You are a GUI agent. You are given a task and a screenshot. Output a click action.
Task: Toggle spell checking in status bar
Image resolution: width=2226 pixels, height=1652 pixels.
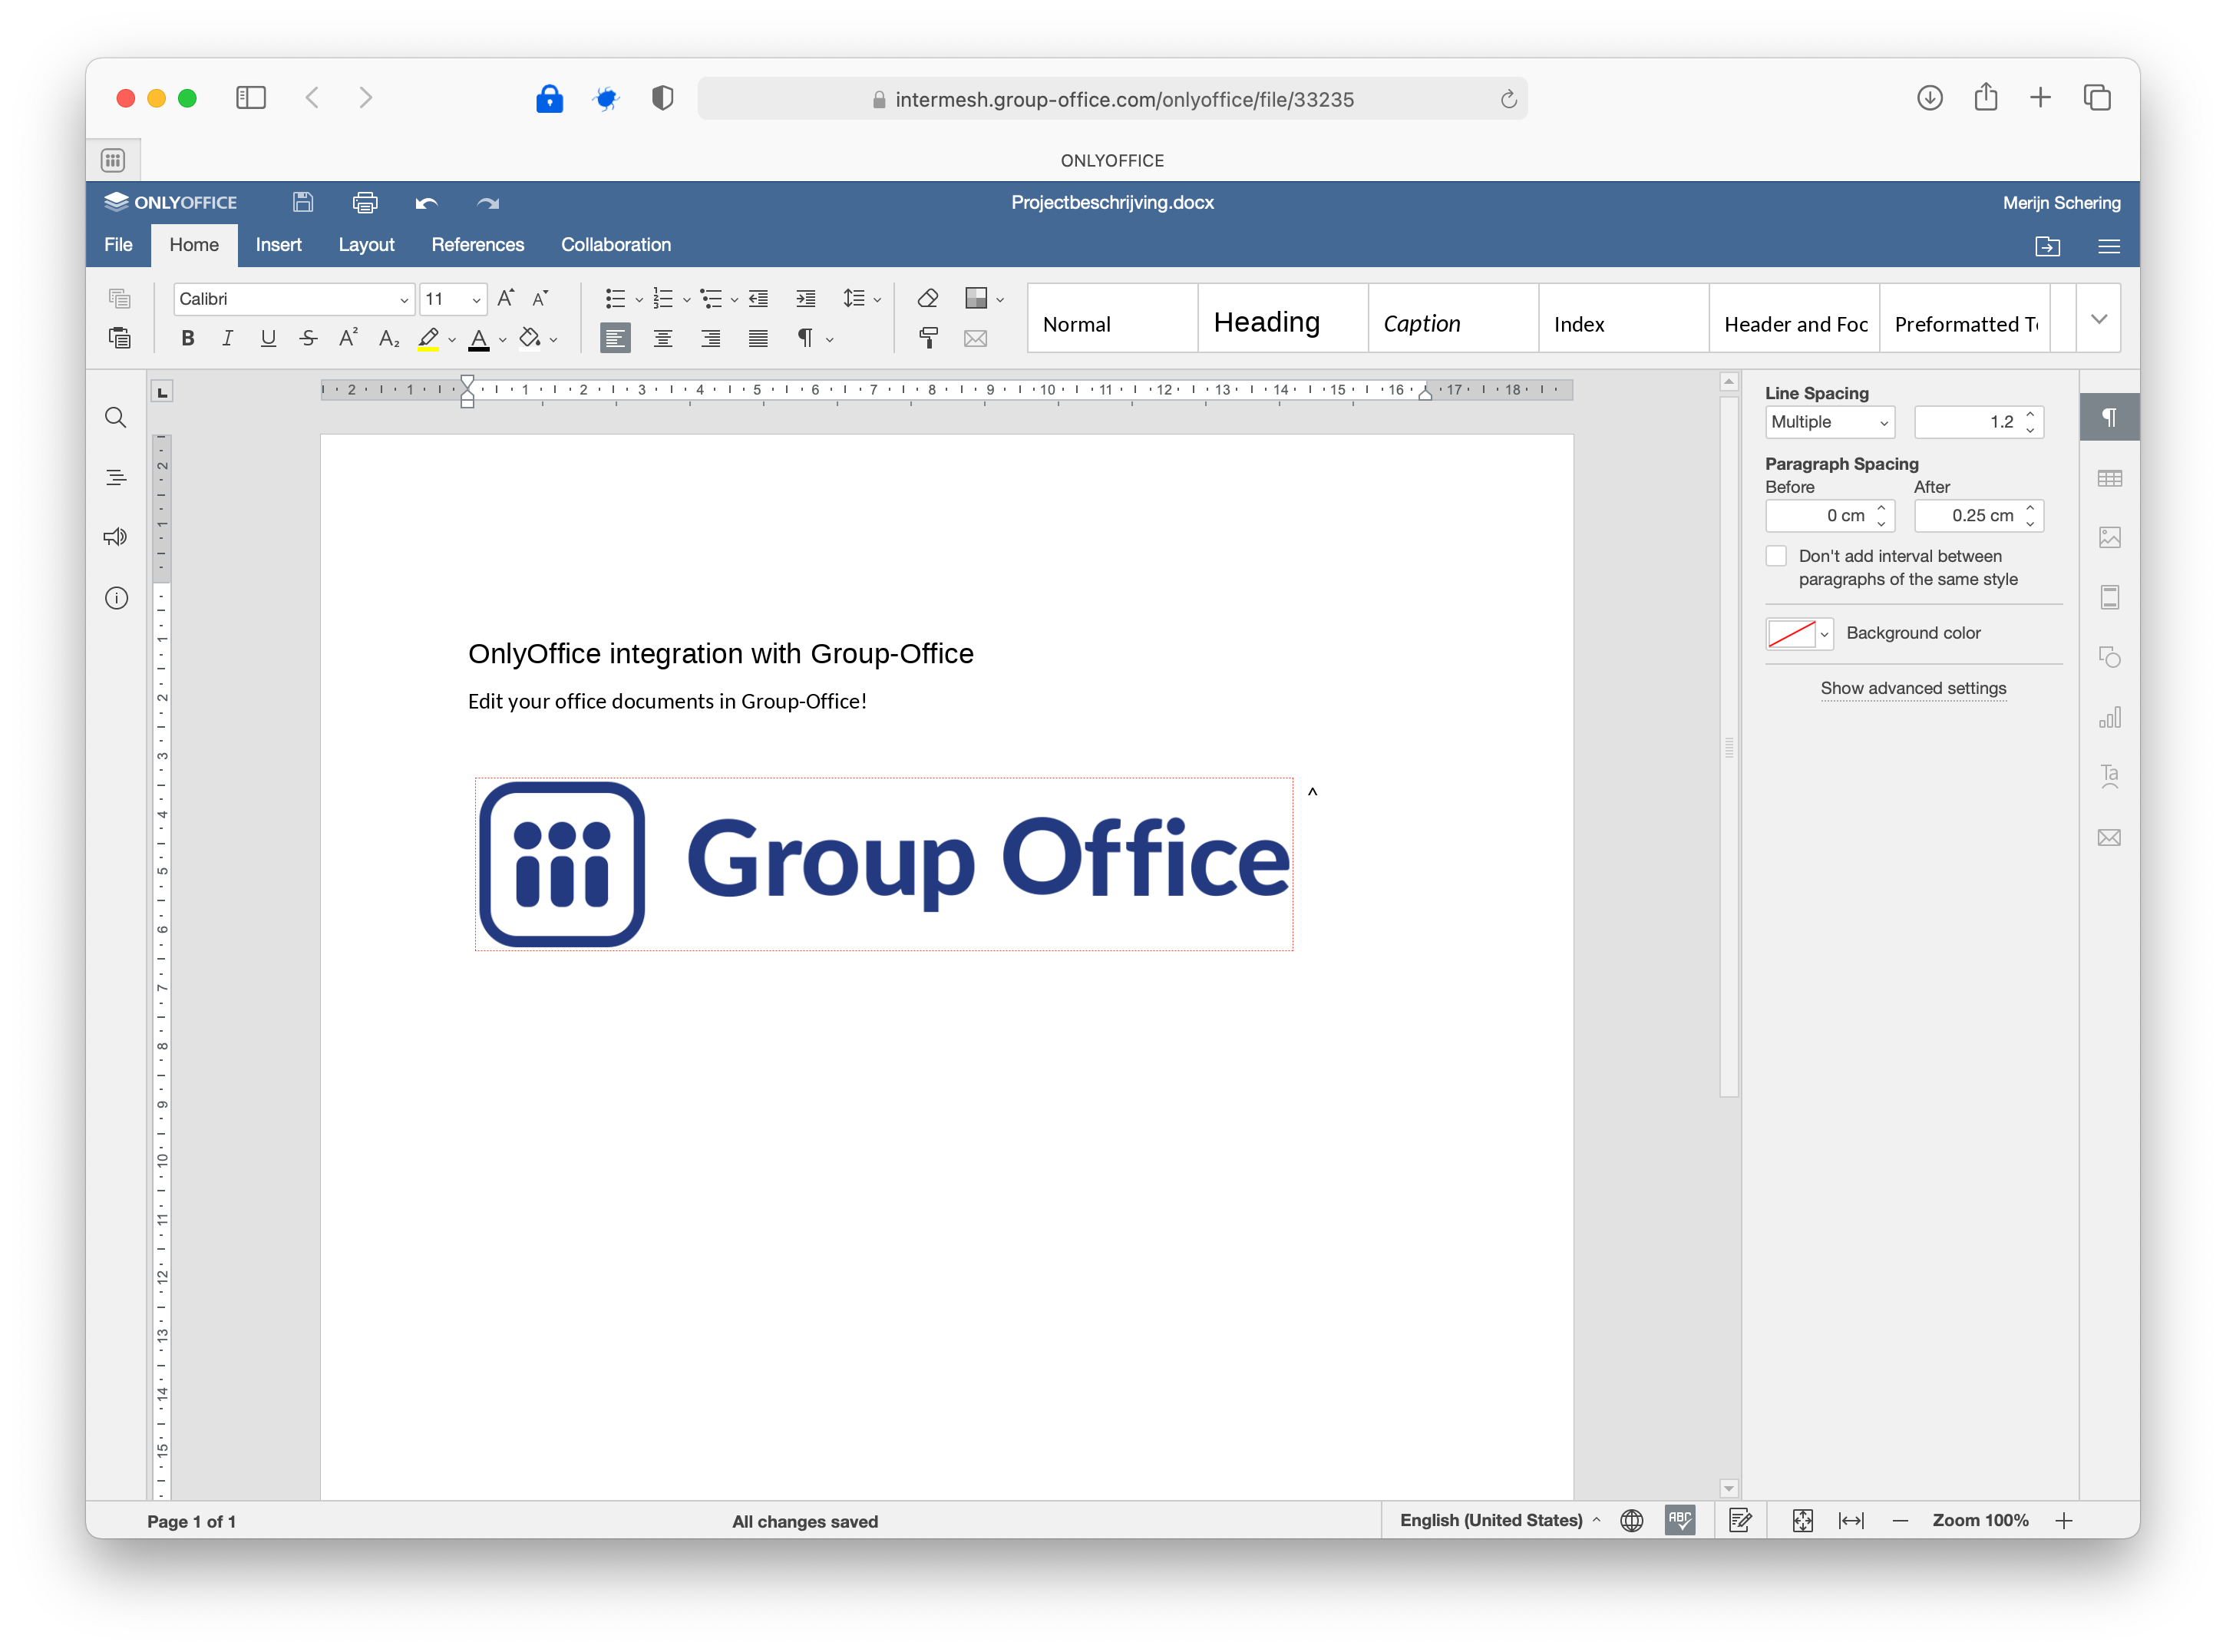(x=1680, y=1520)
